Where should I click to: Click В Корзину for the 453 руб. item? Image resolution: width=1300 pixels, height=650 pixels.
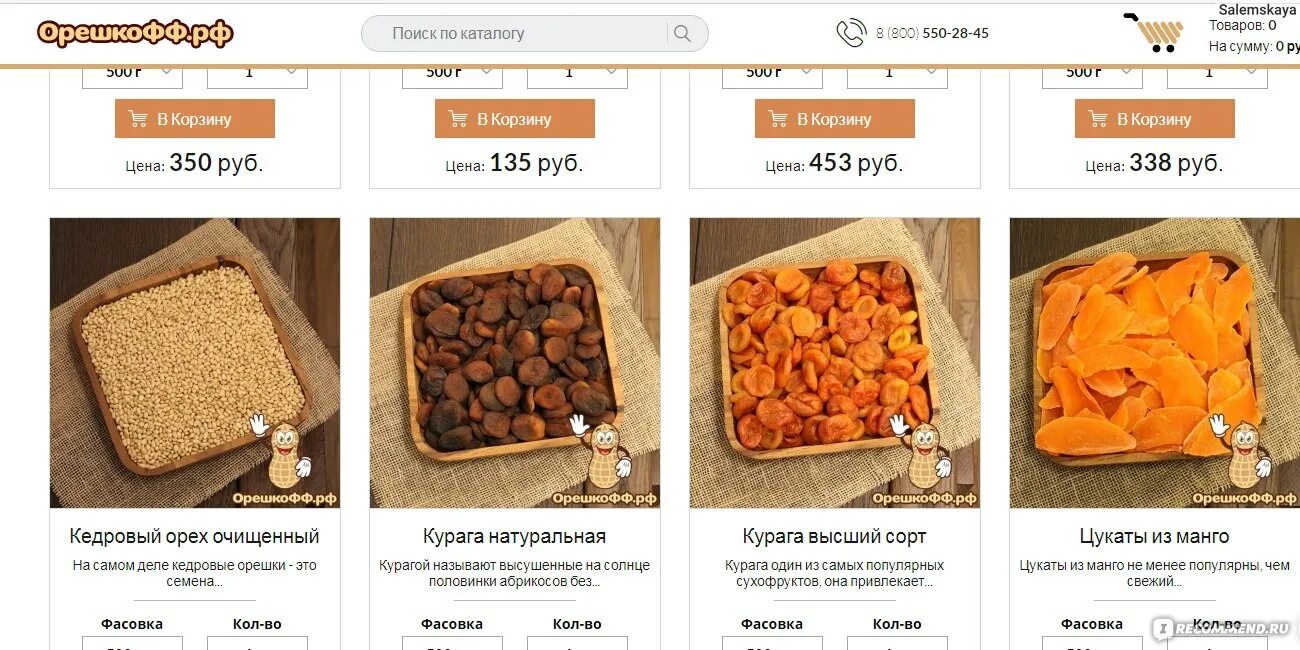coord(835,119)
